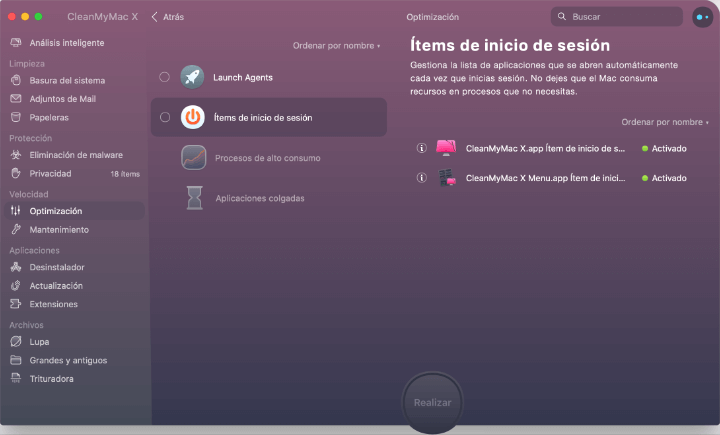Click the Papeleras trash icon

coord(16,118)
